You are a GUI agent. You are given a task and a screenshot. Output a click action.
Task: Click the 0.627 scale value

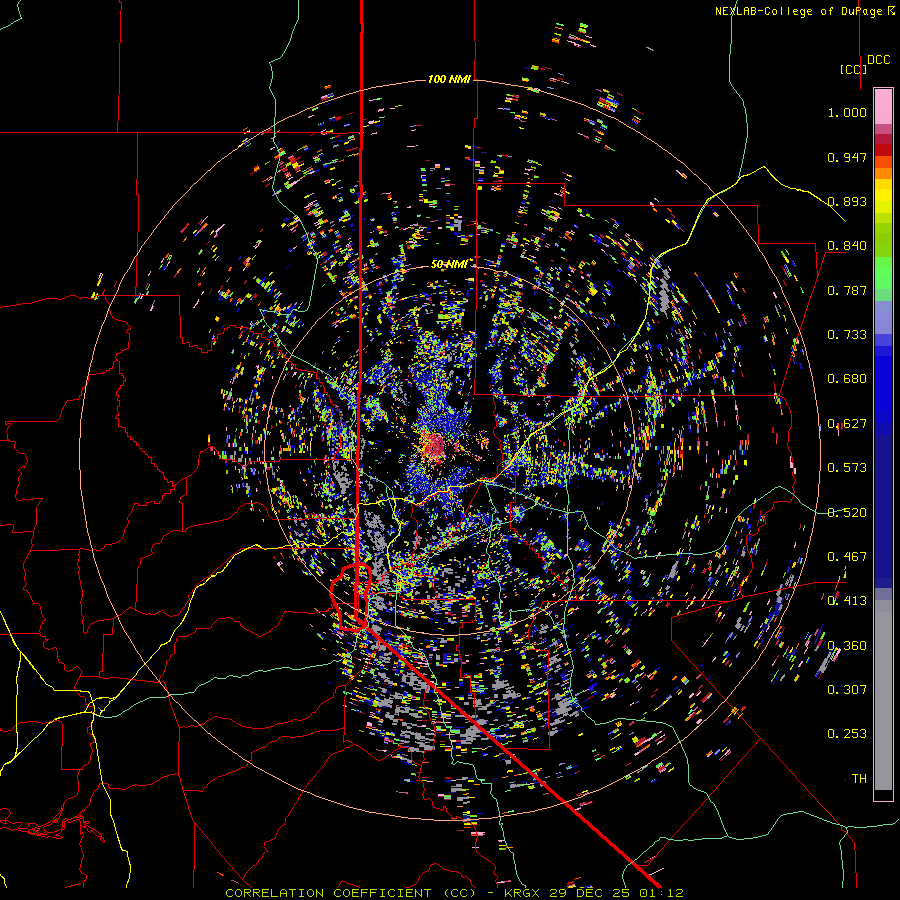[847, 424]
